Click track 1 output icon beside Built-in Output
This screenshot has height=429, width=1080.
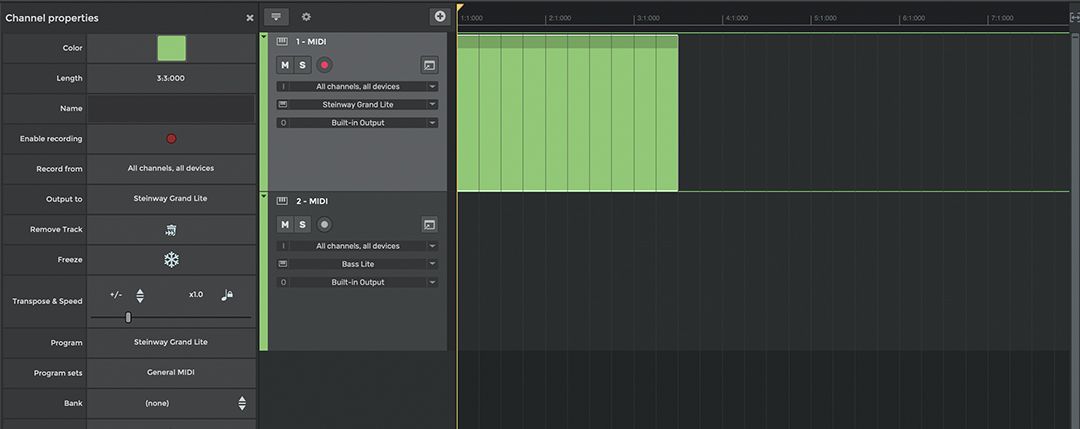(x=283, y=123)
